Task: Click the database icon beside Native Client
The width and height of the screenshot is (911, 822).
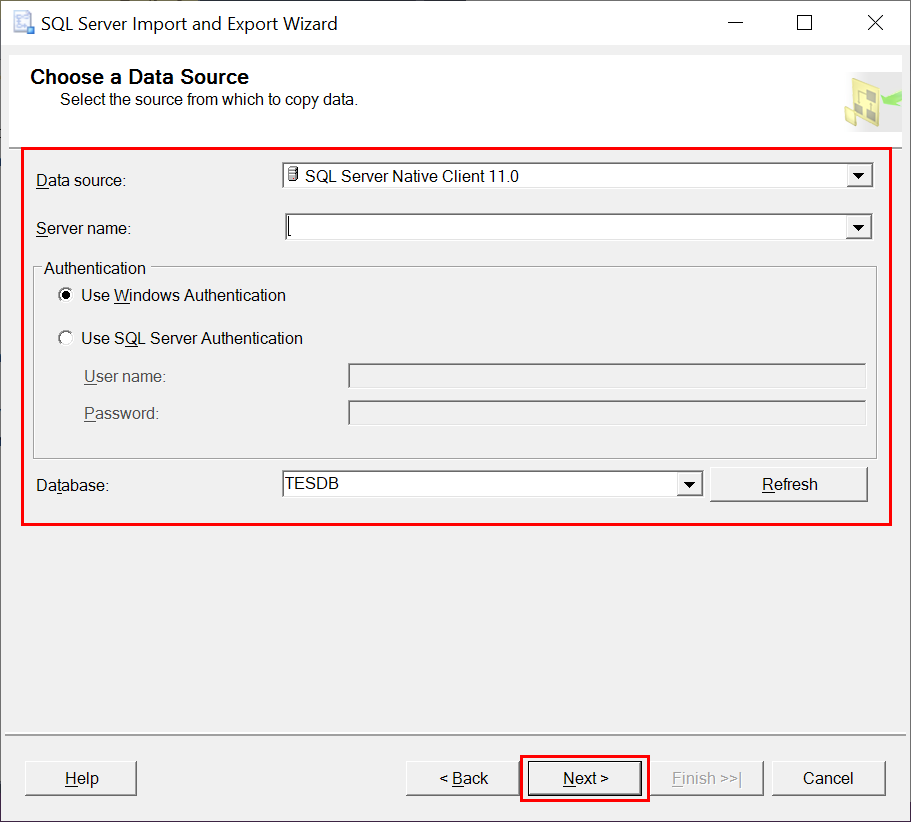Action: (x=293, y=174)
